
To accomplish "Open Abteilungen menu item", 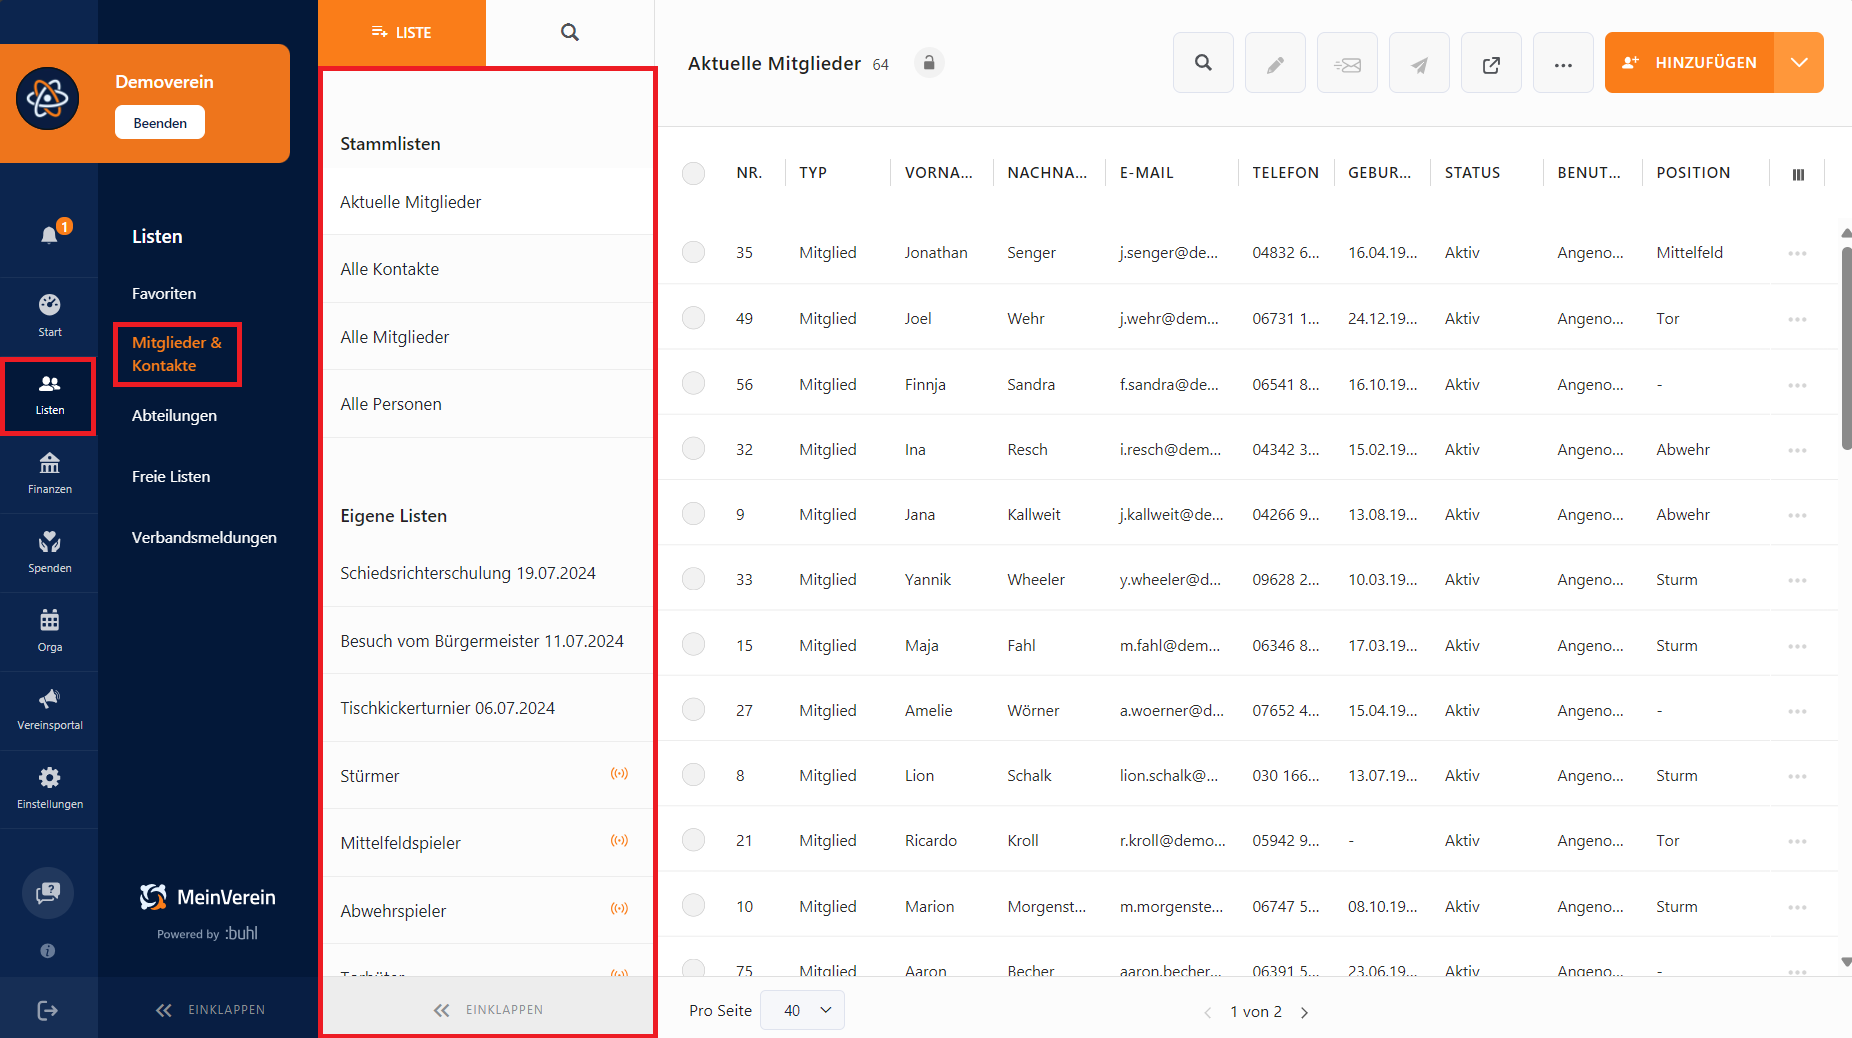I will click(174, 416).
